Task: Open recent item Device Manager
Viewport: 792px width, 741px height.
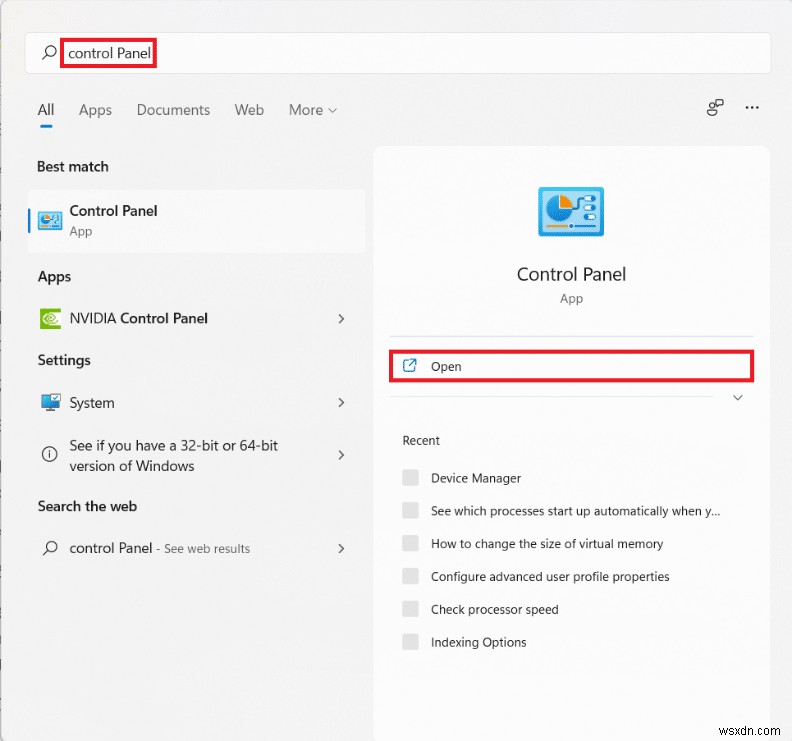Action: click(x=476, y=478)
